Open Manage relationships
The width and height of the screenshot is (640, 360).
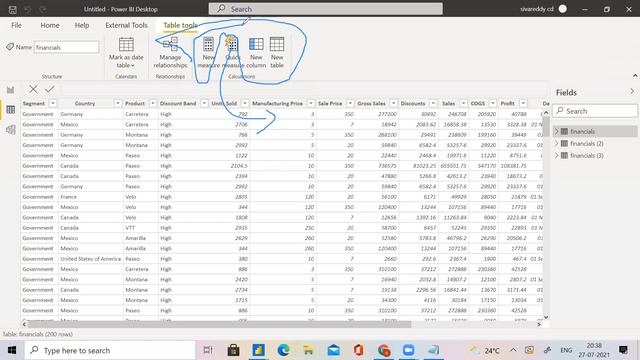pos(170,53)
